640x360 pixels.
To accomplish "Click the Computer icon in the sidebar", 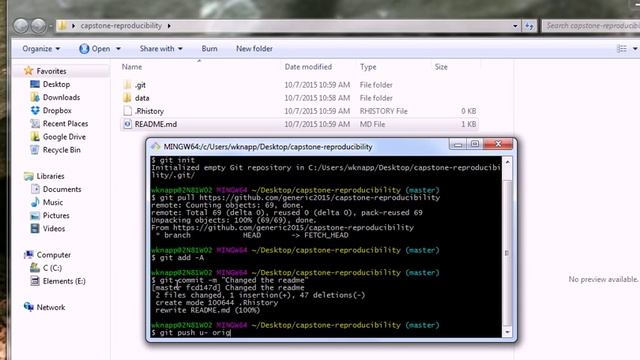I will pos(29,255).
